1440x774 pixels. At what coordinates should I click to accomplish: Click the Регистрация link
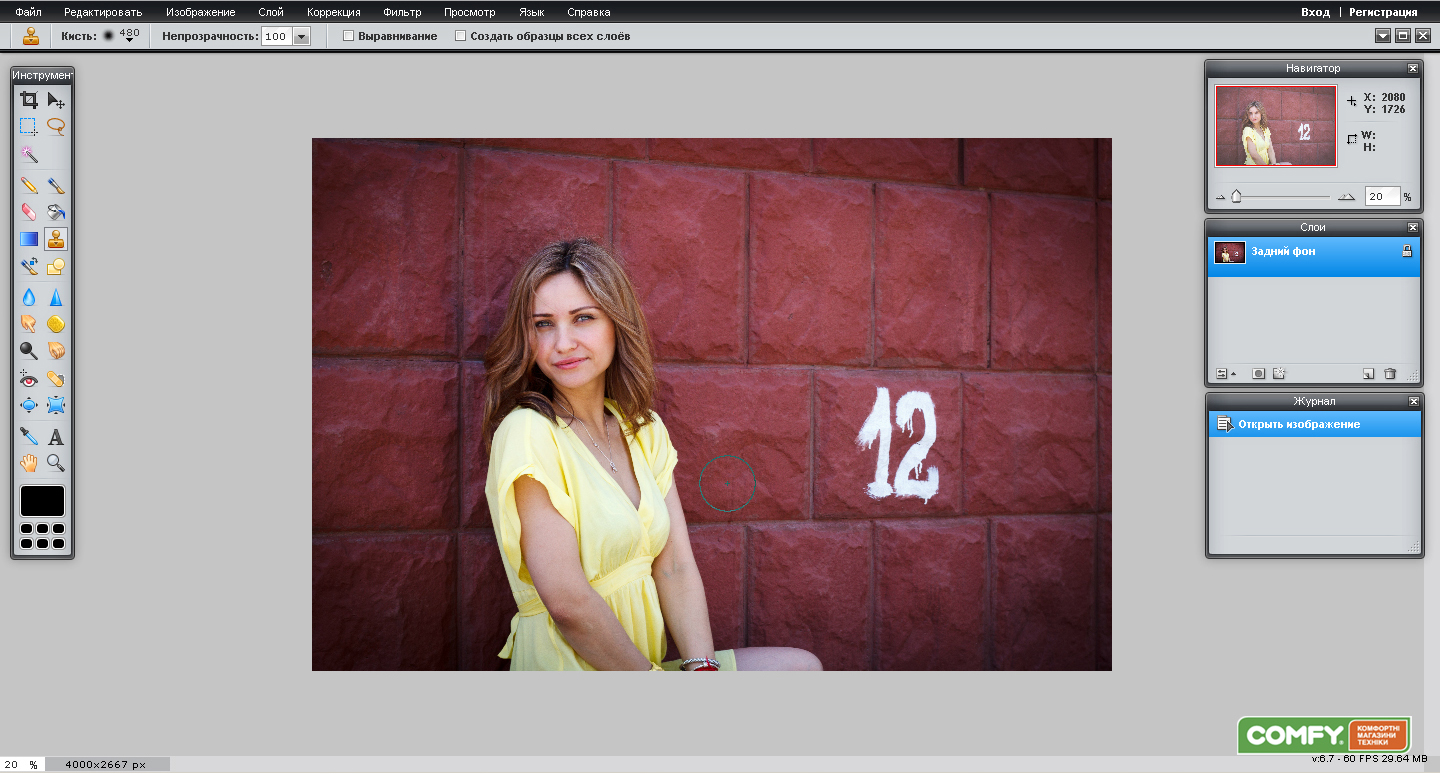point(1383,12)
